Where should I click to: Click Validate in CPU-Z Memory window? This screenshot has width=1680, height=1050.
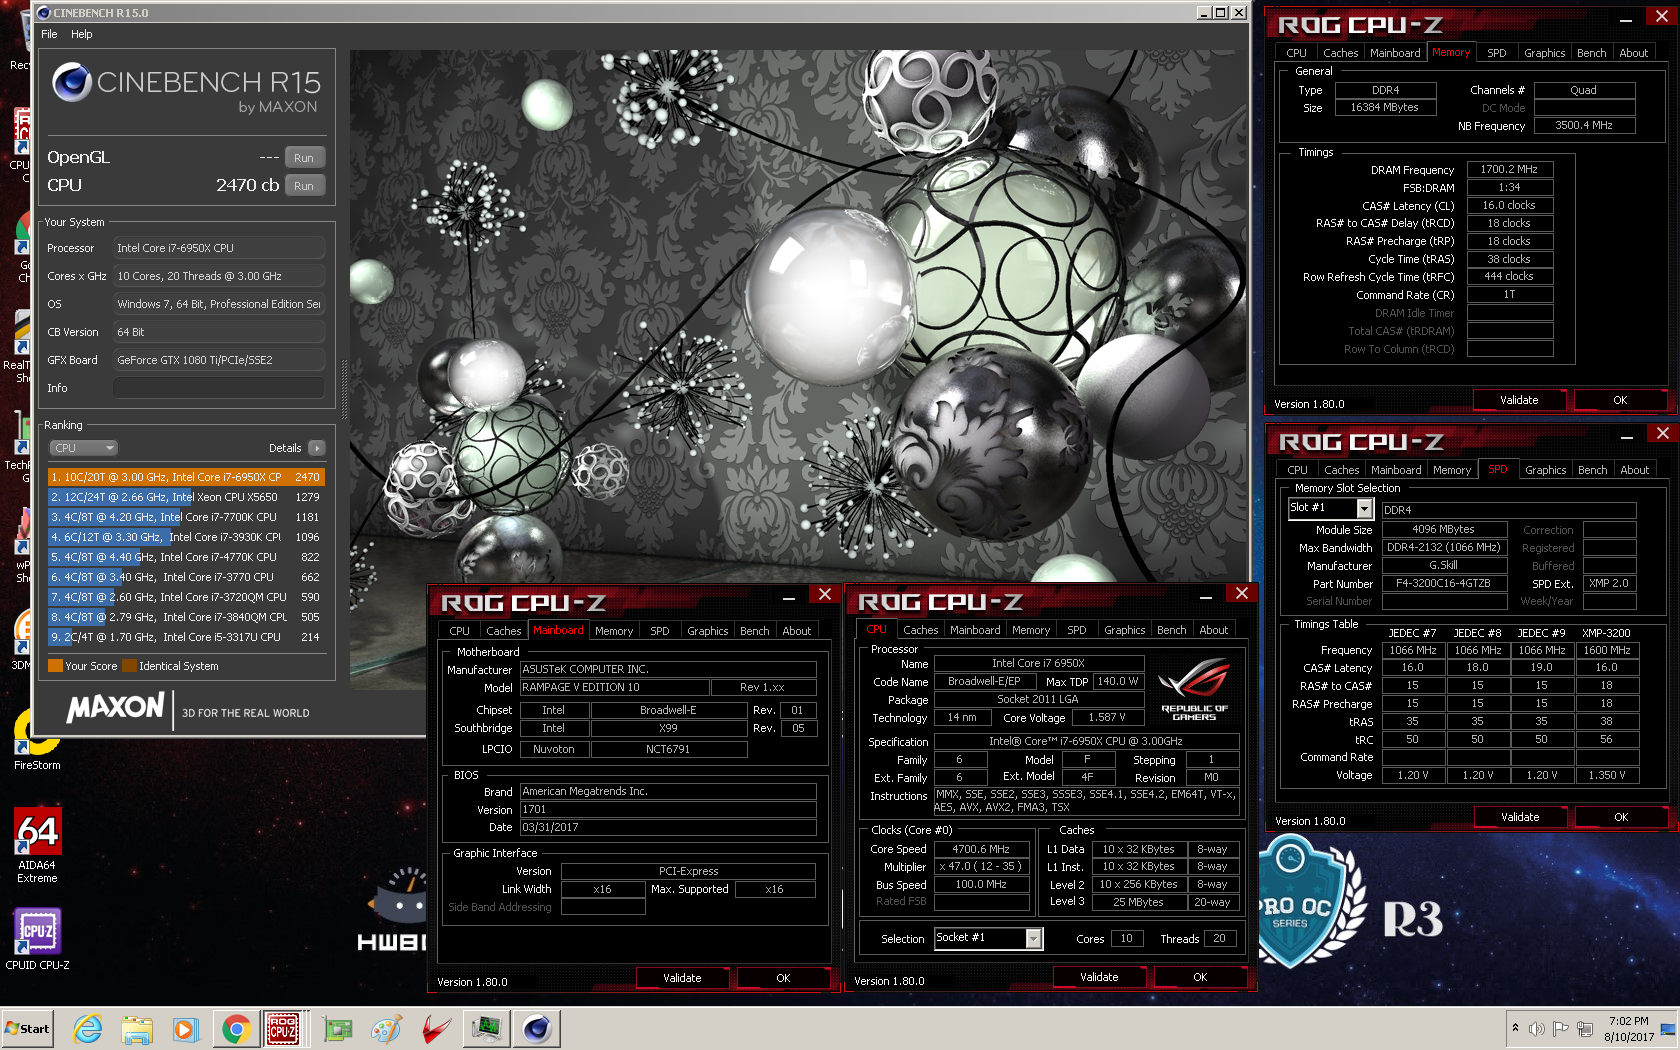point(1519,400)
